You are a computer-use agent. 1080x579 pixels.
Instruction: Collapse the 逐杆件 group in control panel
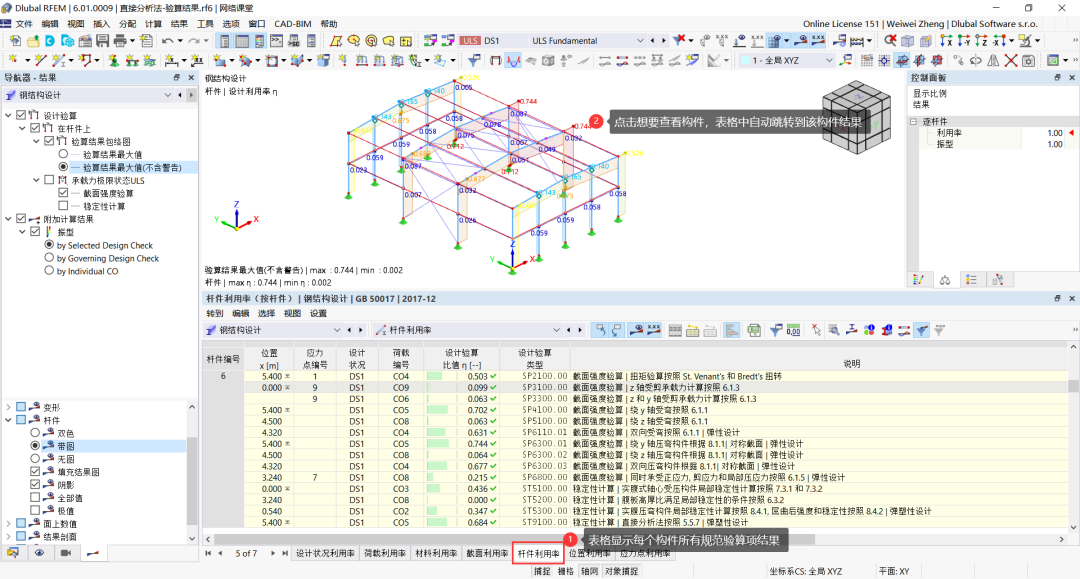pyautogui.click(x=914, y=121)
